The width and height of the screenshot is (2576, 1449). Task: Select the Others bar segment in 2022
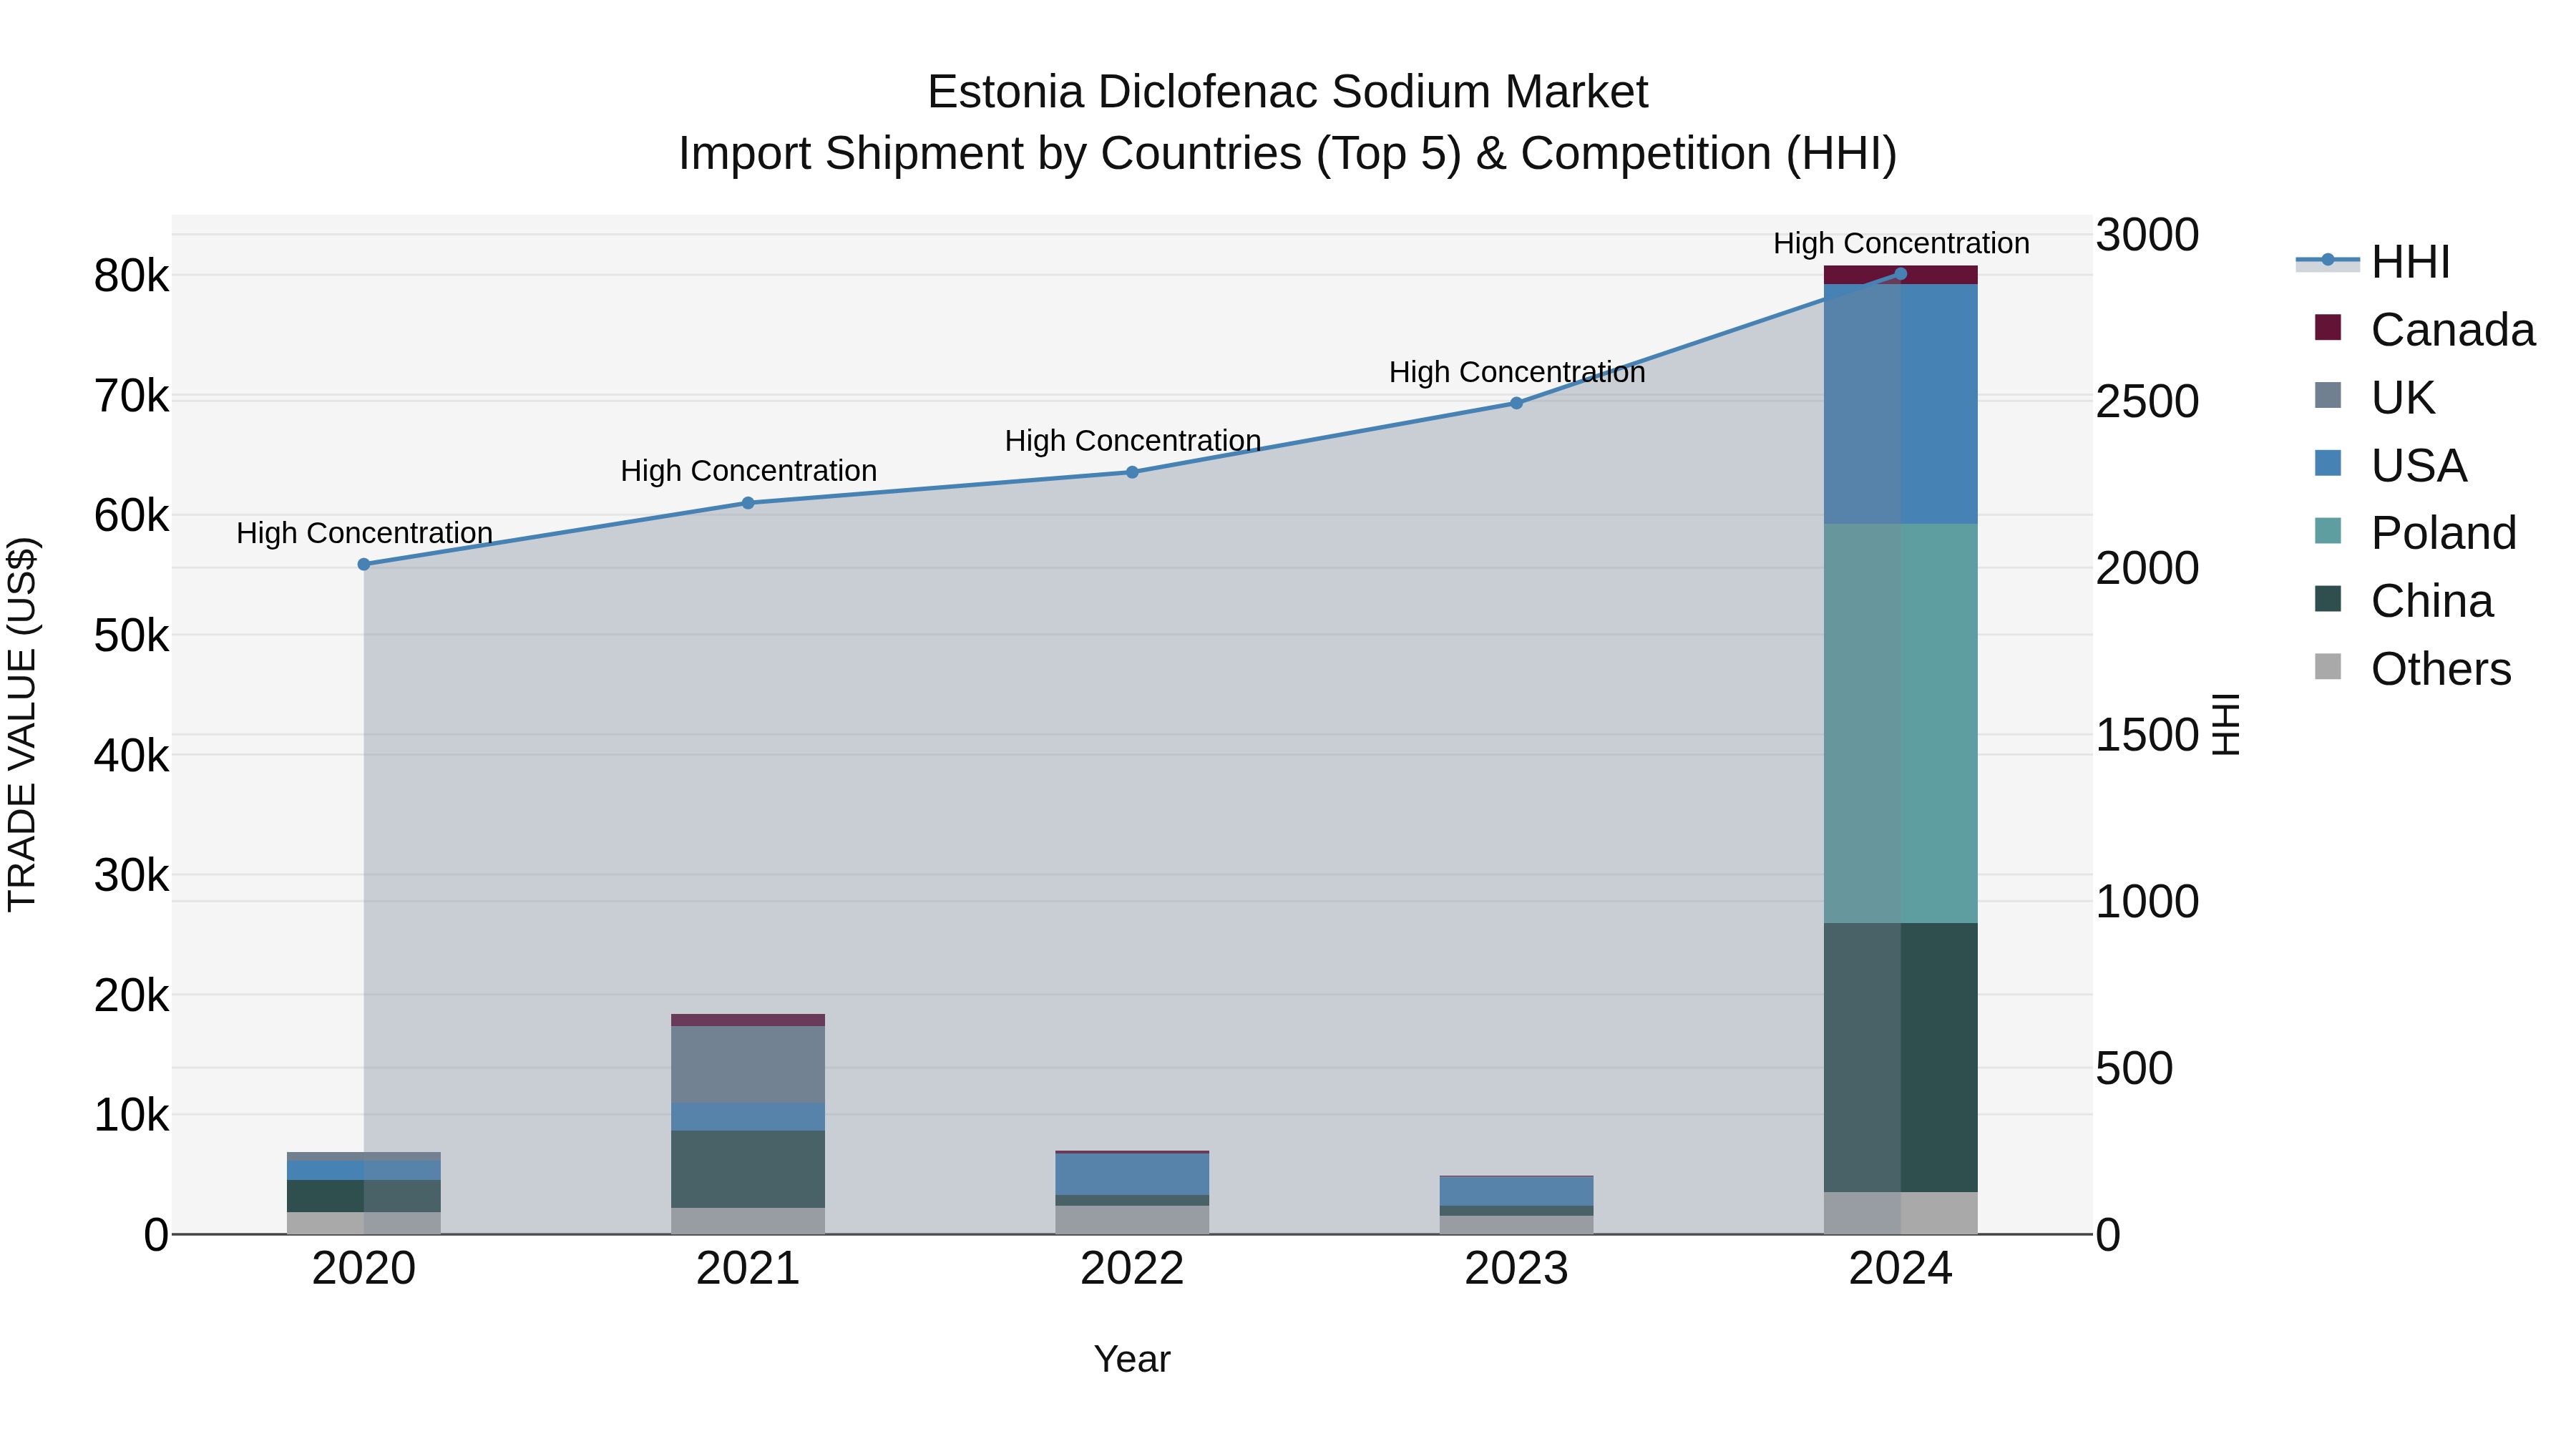[1132, 1220]
